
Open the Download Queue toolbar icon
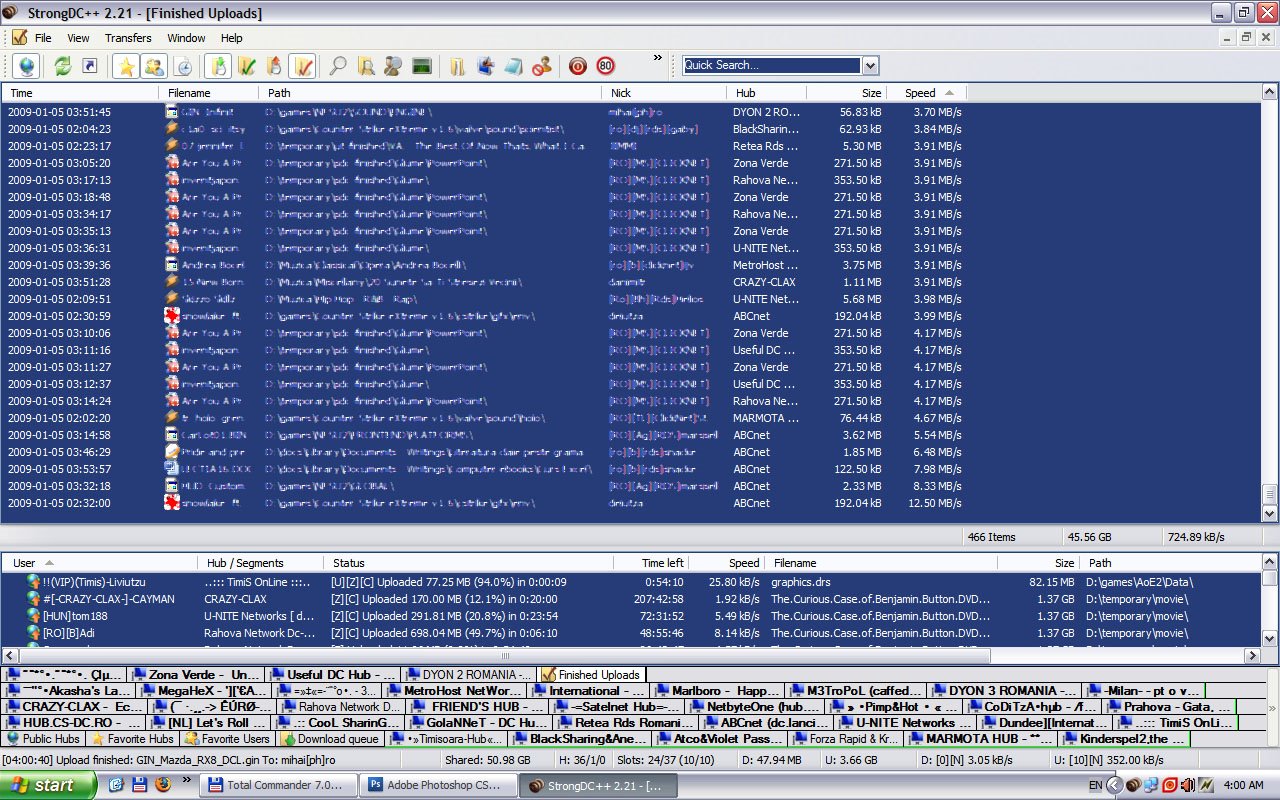click(218, 66)
